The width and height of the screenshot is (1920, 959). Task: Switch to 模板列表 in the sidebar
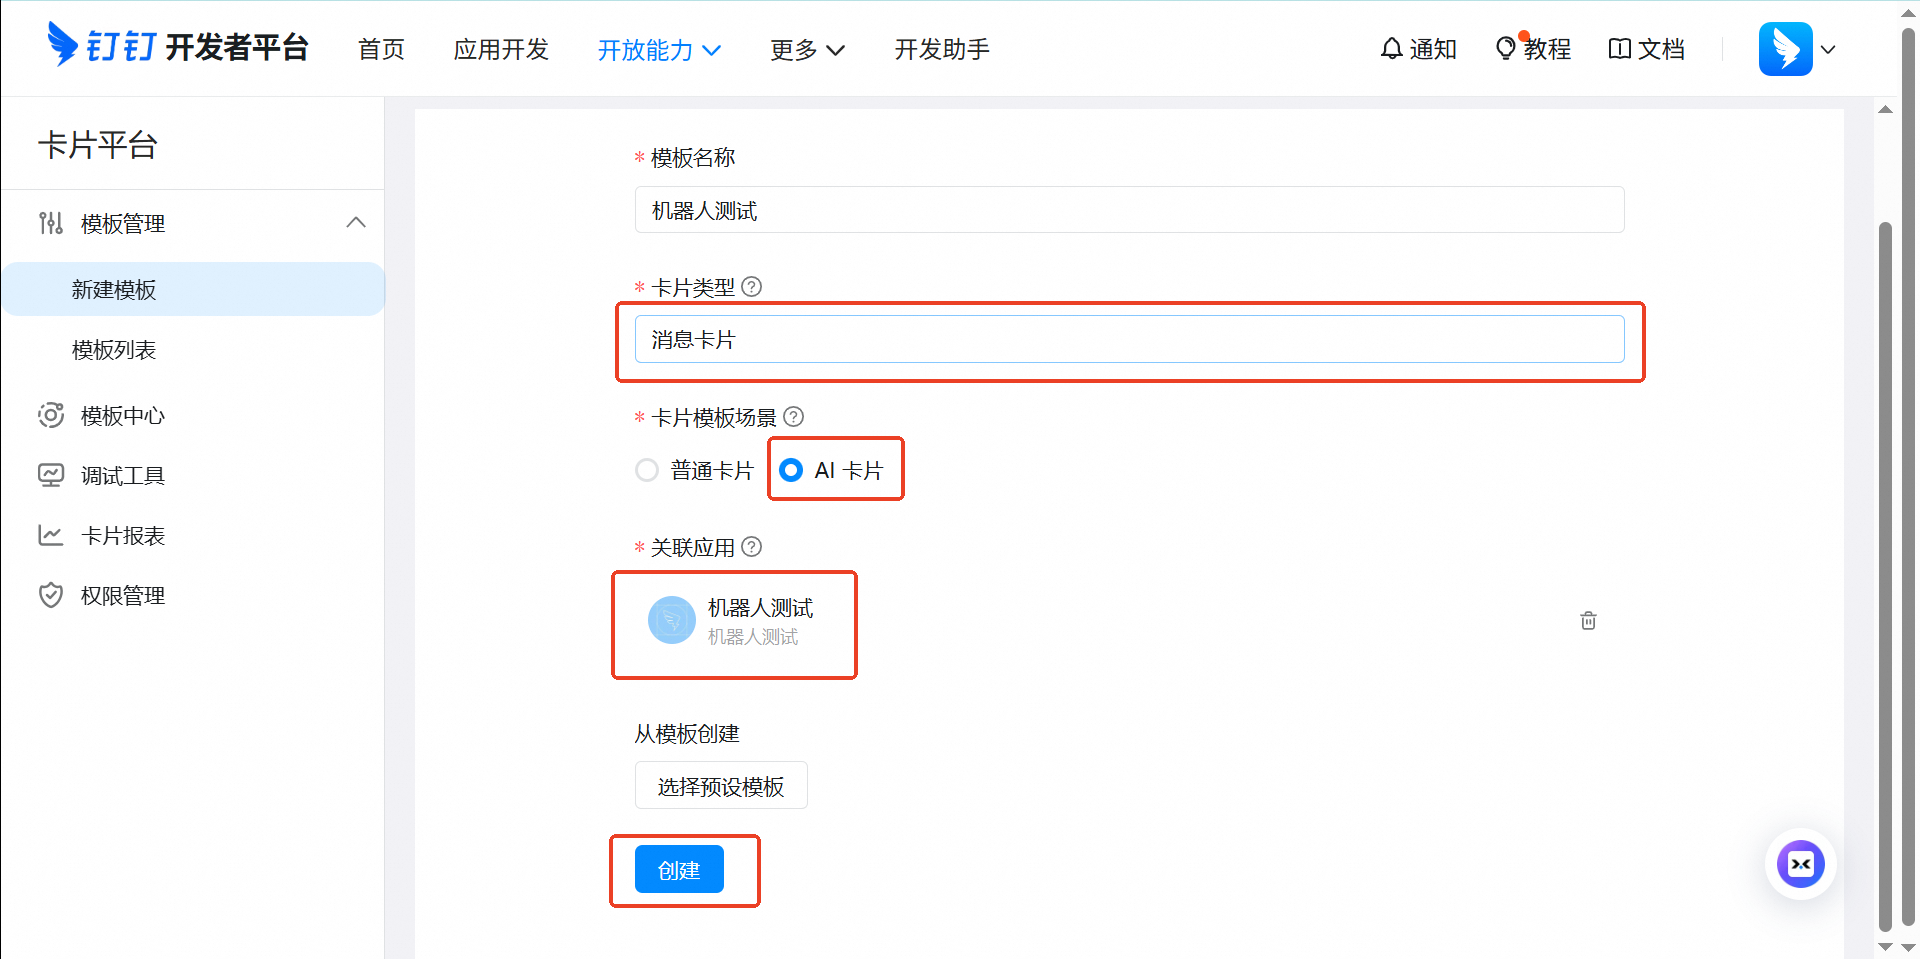[114, 349]
